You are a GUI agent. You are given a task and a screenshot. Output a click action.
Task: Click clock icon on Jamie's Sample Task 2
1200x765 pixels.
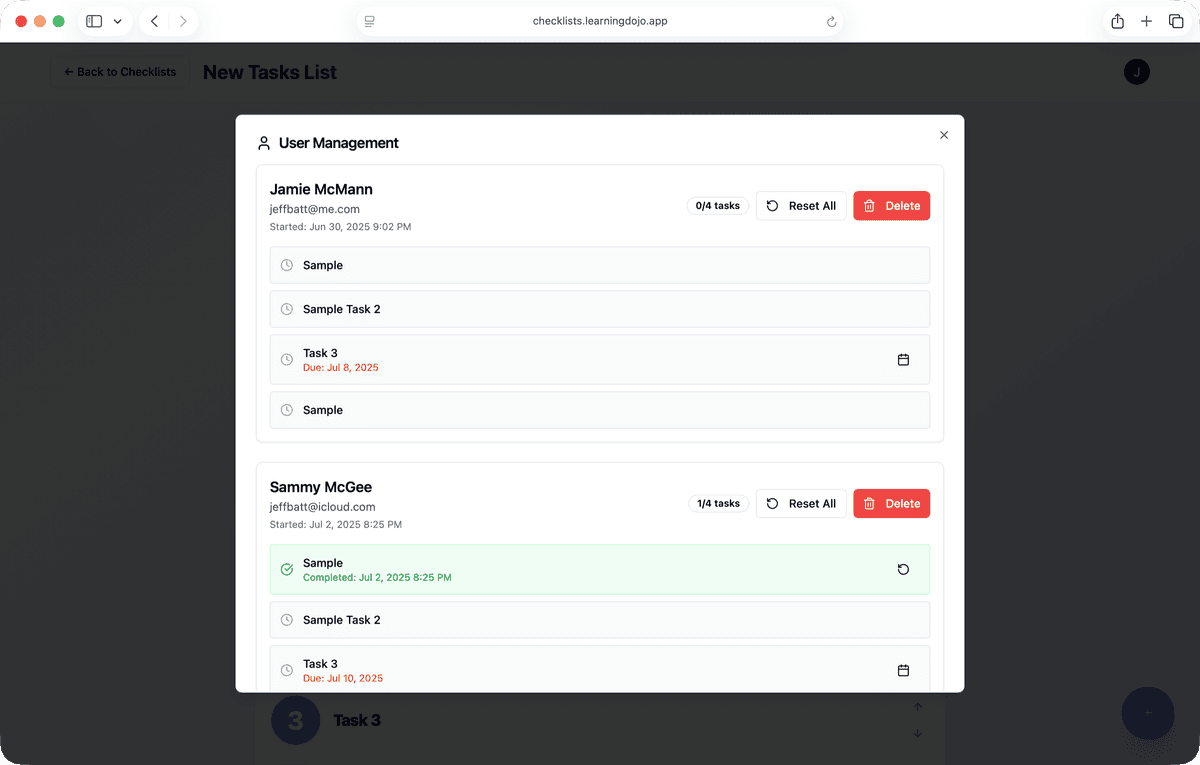(287, 309)
